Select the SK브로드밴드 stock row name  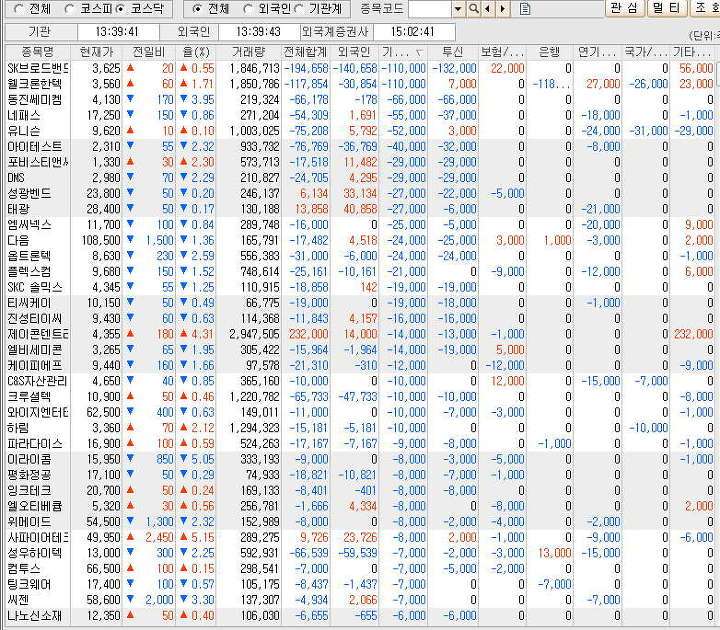[38, 68]
